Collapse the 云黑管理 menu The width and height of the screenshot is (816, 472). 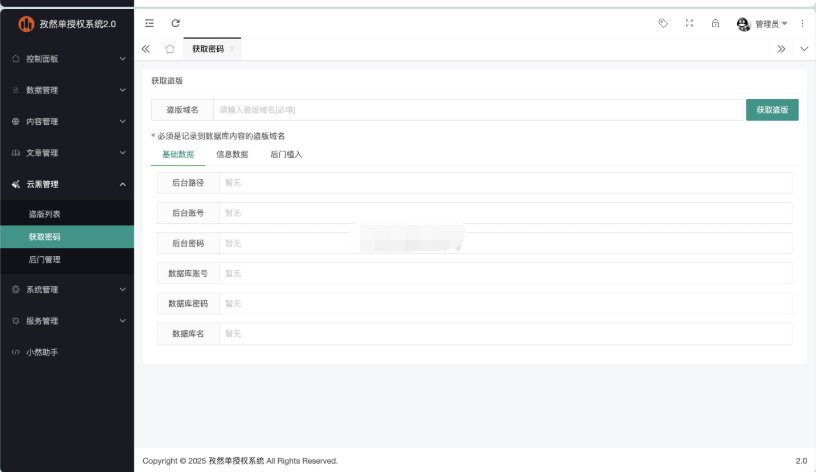67,184
